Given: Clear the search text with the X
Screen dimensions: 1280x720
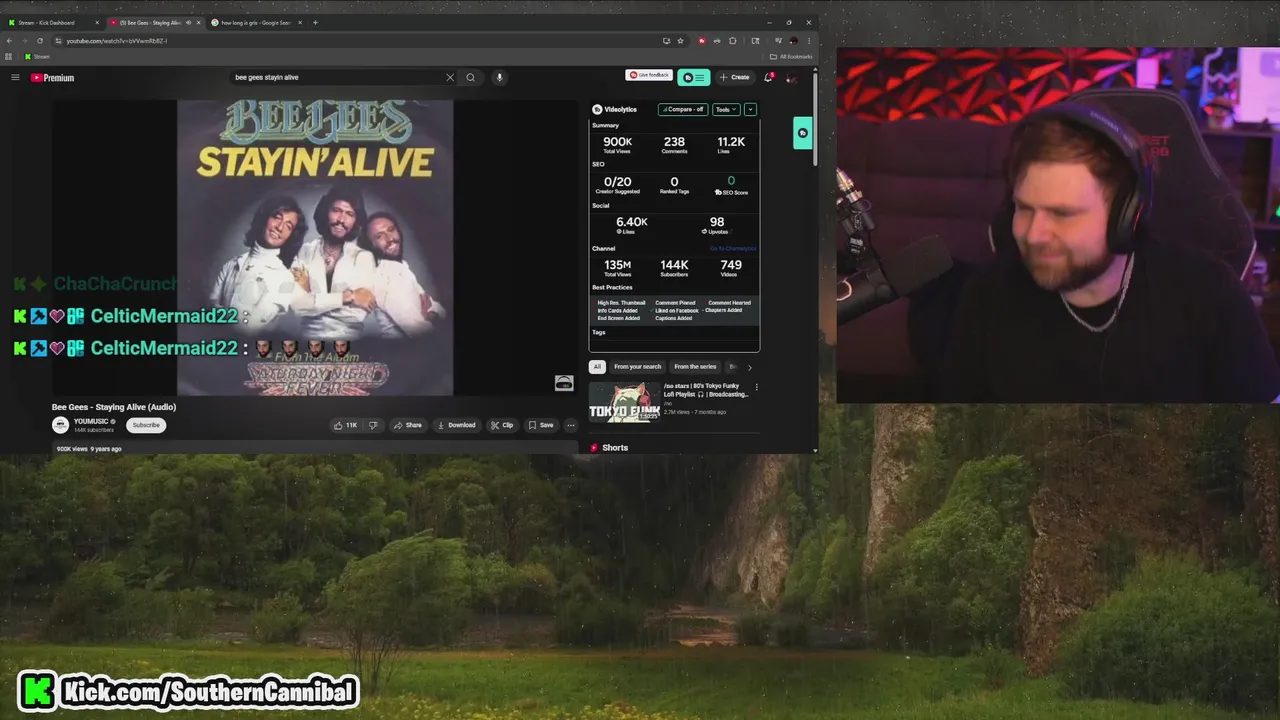Looking at the screenshot, I should 450,77.
